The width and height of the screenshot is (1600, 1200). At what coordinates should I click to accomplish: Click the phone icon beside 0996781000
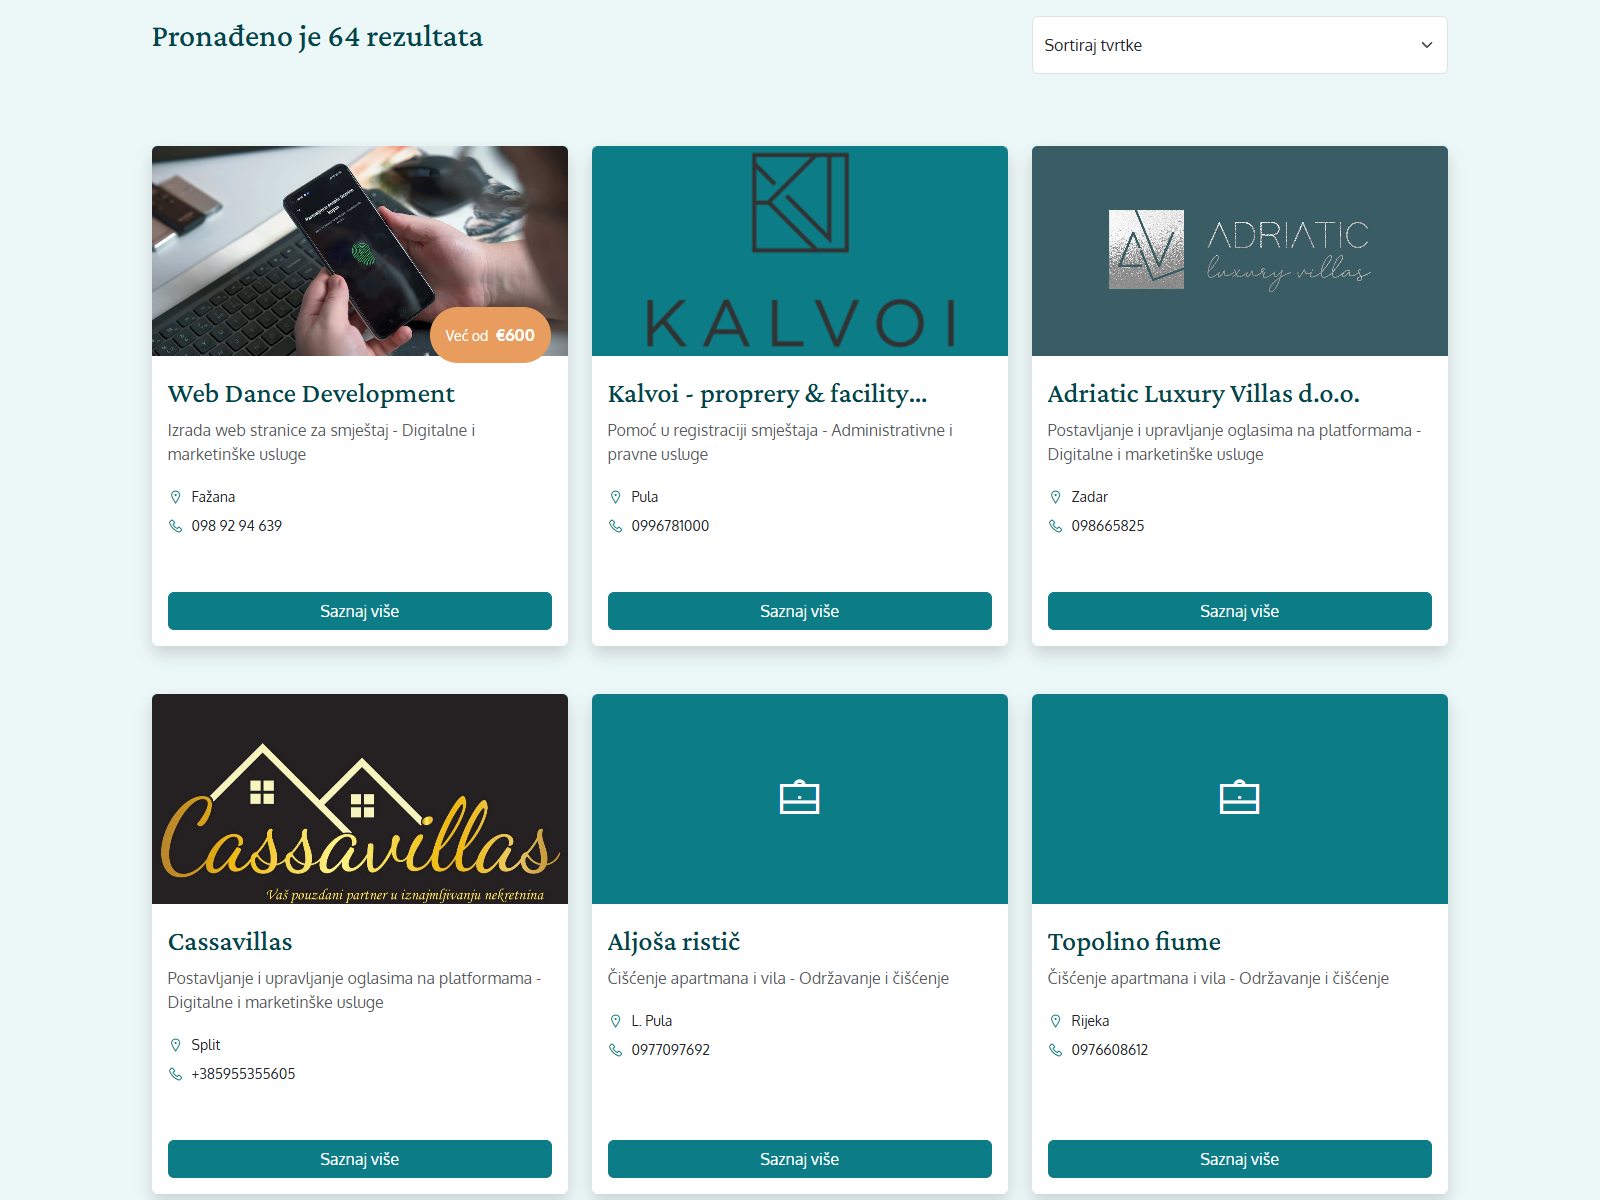pos(615,526)
